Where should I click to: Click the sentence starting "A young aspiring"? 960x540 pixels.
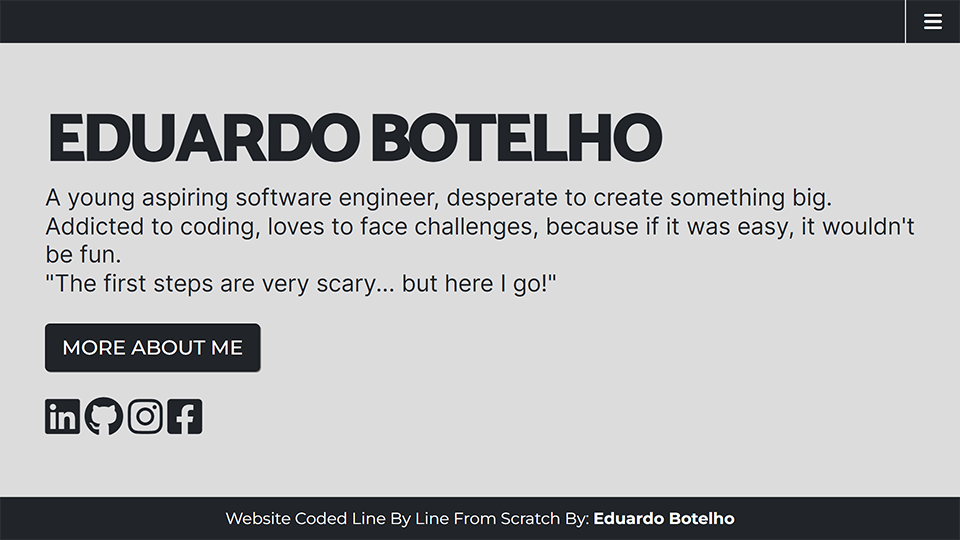pyautogui.click(x=438, y=197)
